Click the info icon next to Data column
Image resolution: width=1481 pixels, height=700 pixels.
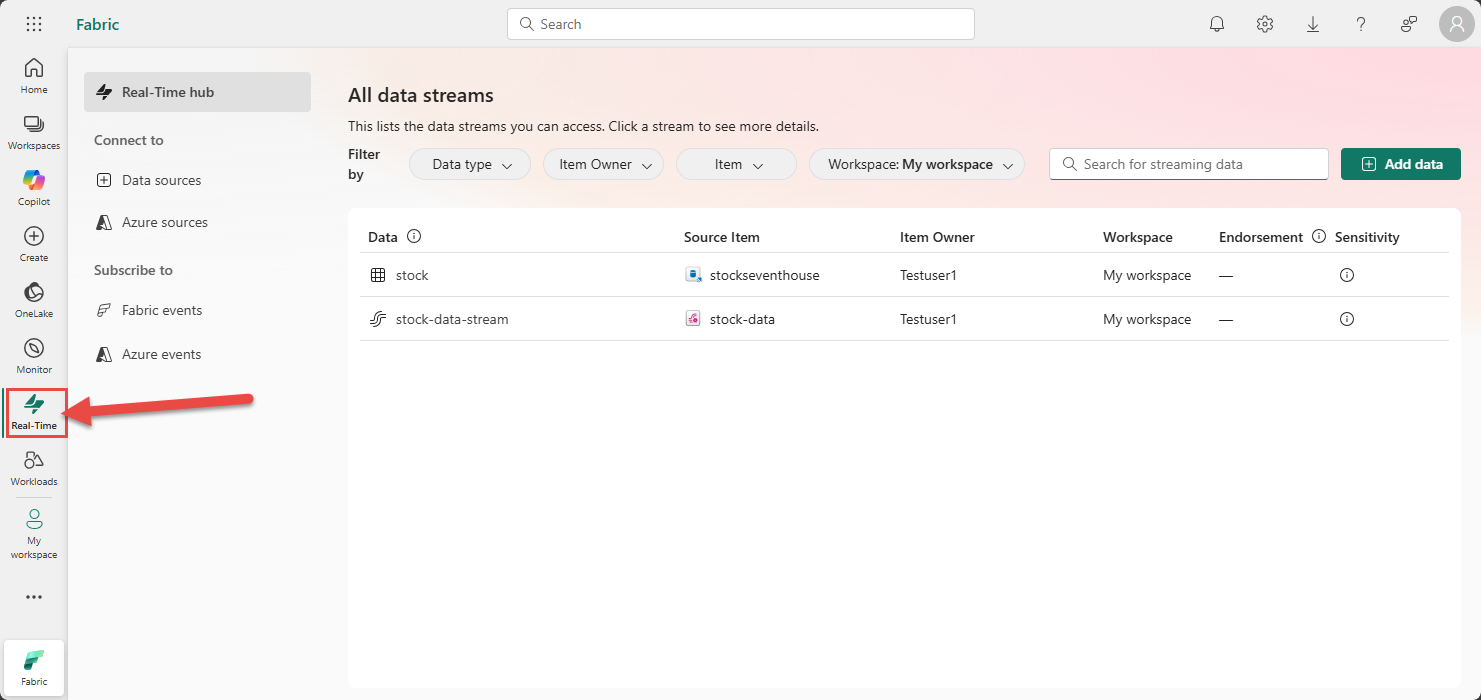tap(414, 237)
